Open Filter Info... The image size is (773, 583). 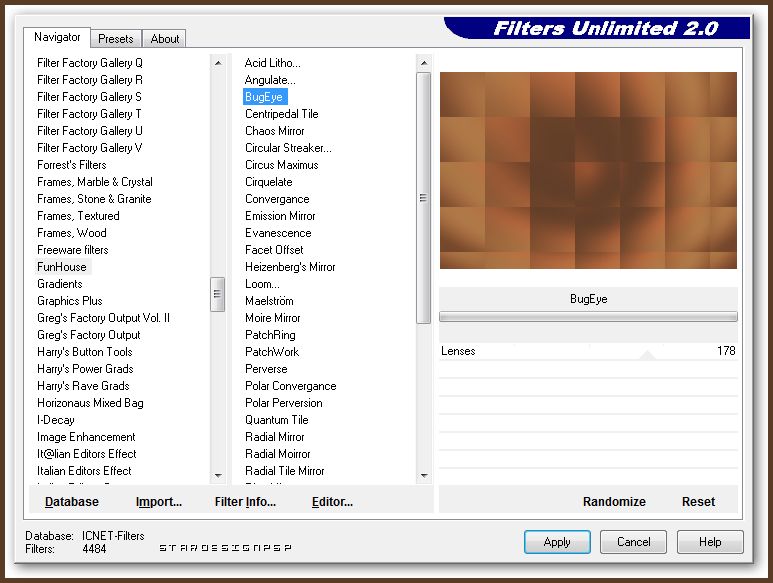(245, 502)
